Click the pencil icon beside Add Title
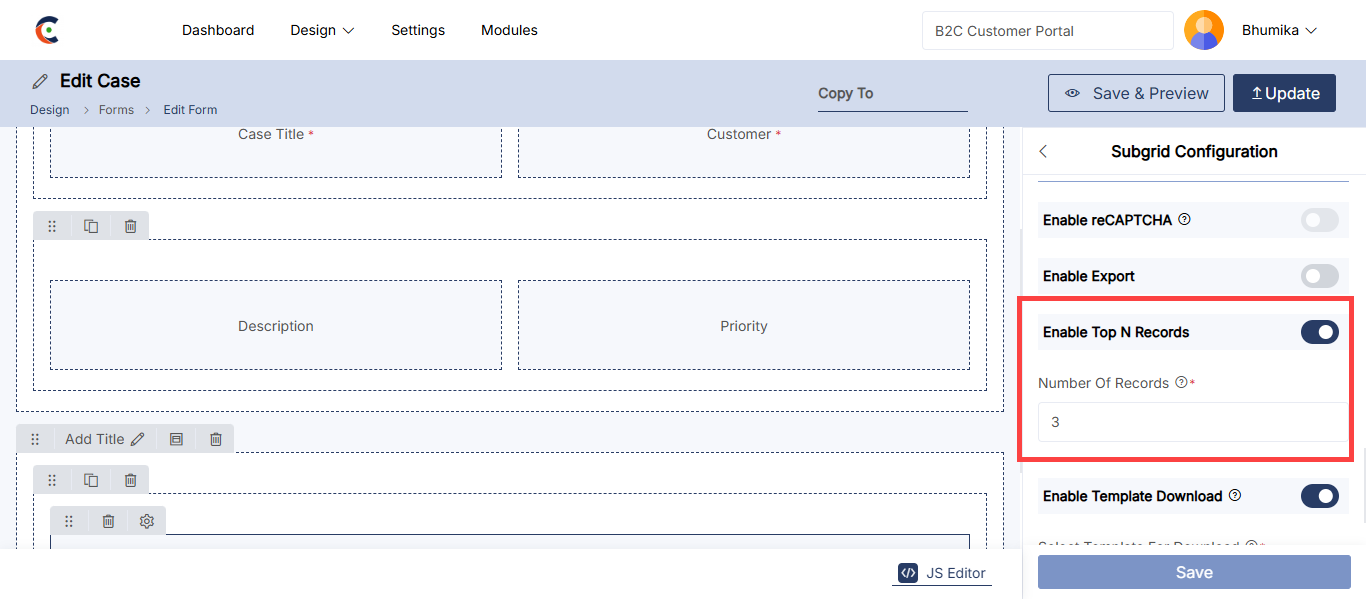Image resolution: width=1366 pixels, height=599 pixels. 138,439
